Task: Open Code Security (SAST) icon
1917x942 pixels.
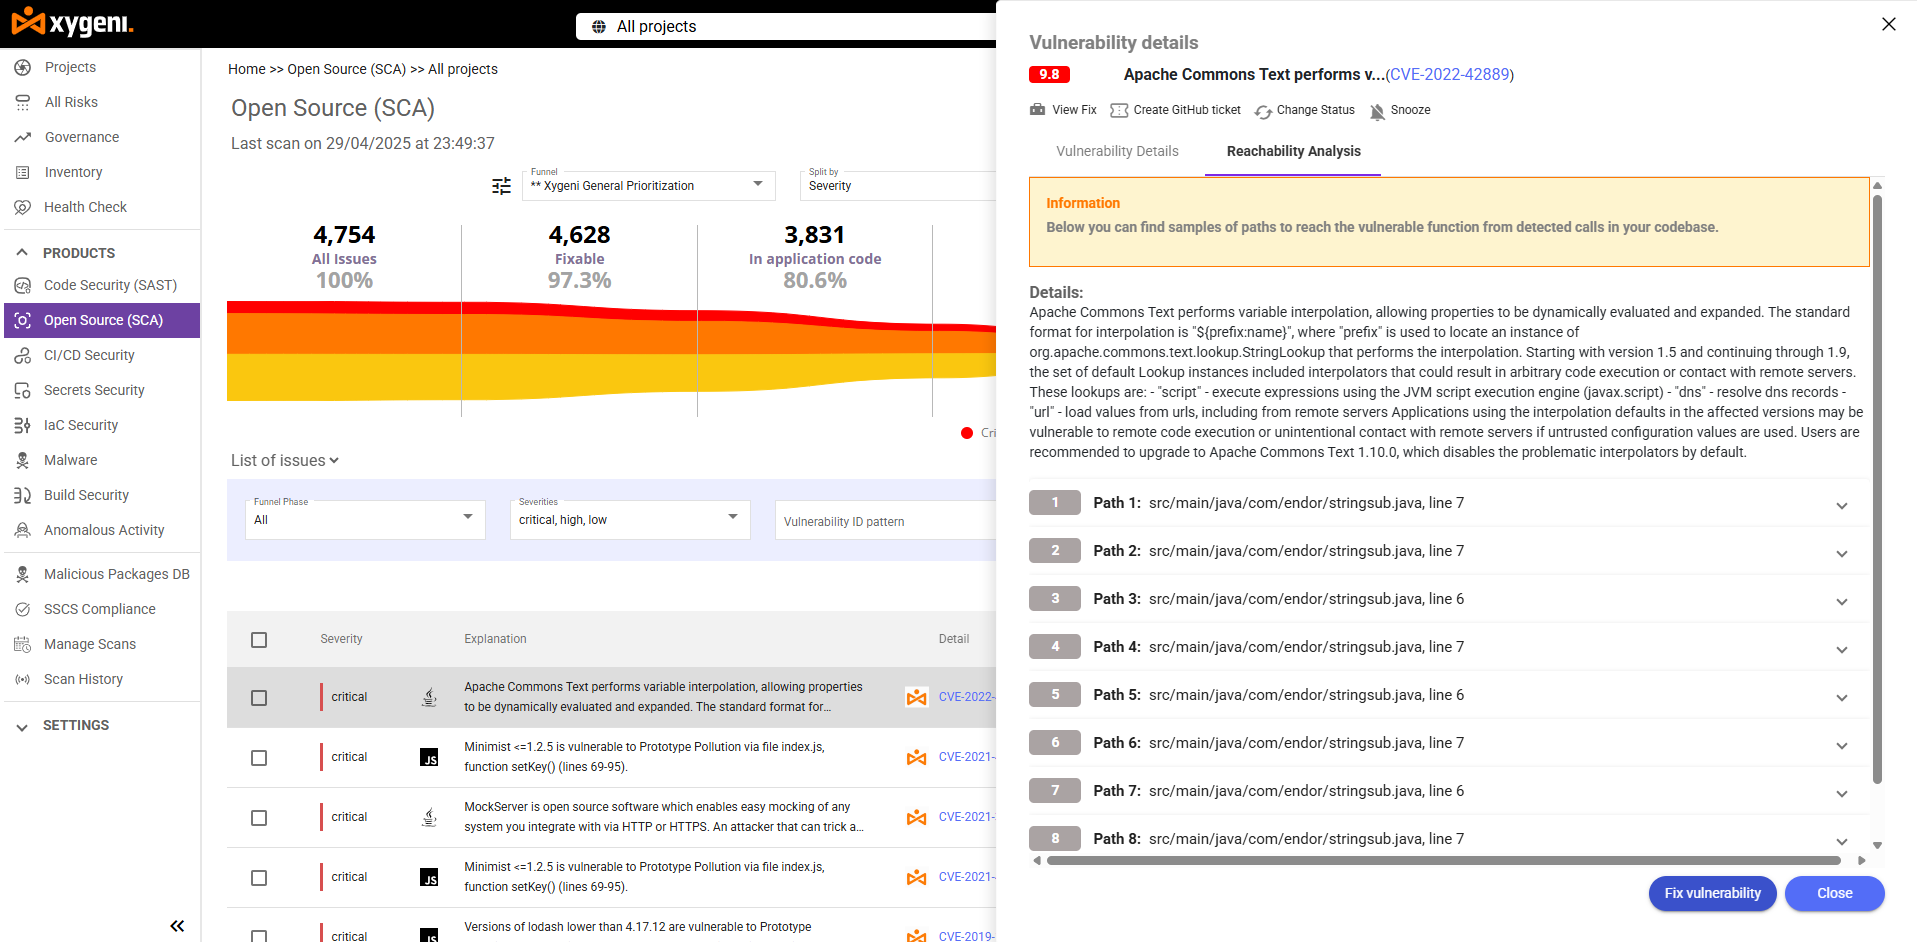Action: tap(22, 285)
